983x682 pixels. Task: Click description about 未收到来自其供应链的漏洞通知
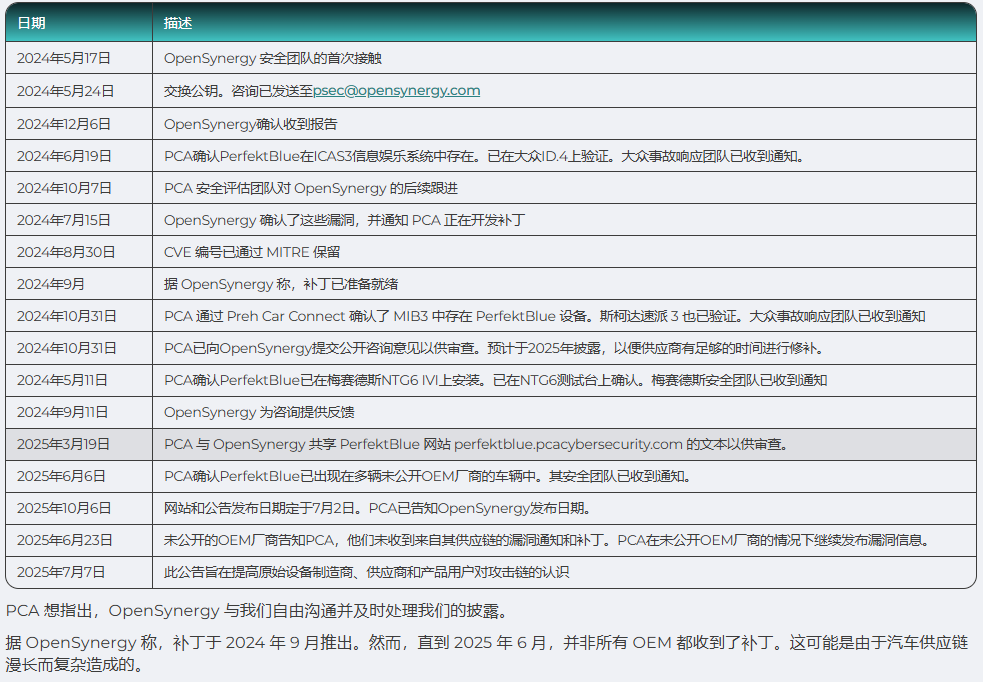coord(547,540)
